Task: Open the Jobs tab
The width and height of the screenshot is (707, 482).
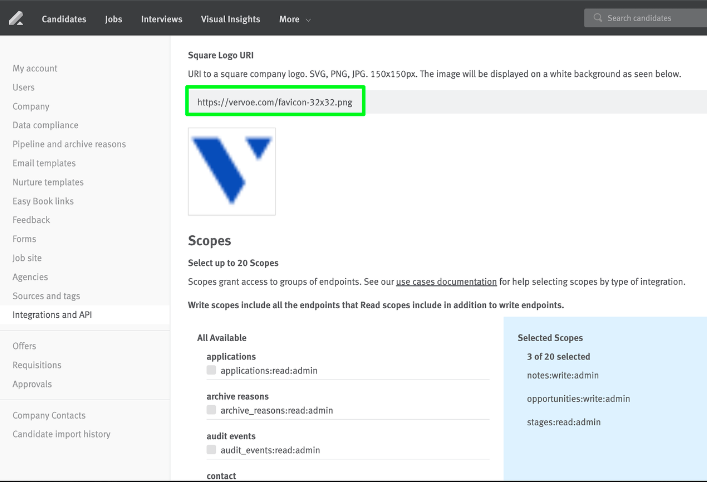Action: pyautogui.click(x=114, y=19)
